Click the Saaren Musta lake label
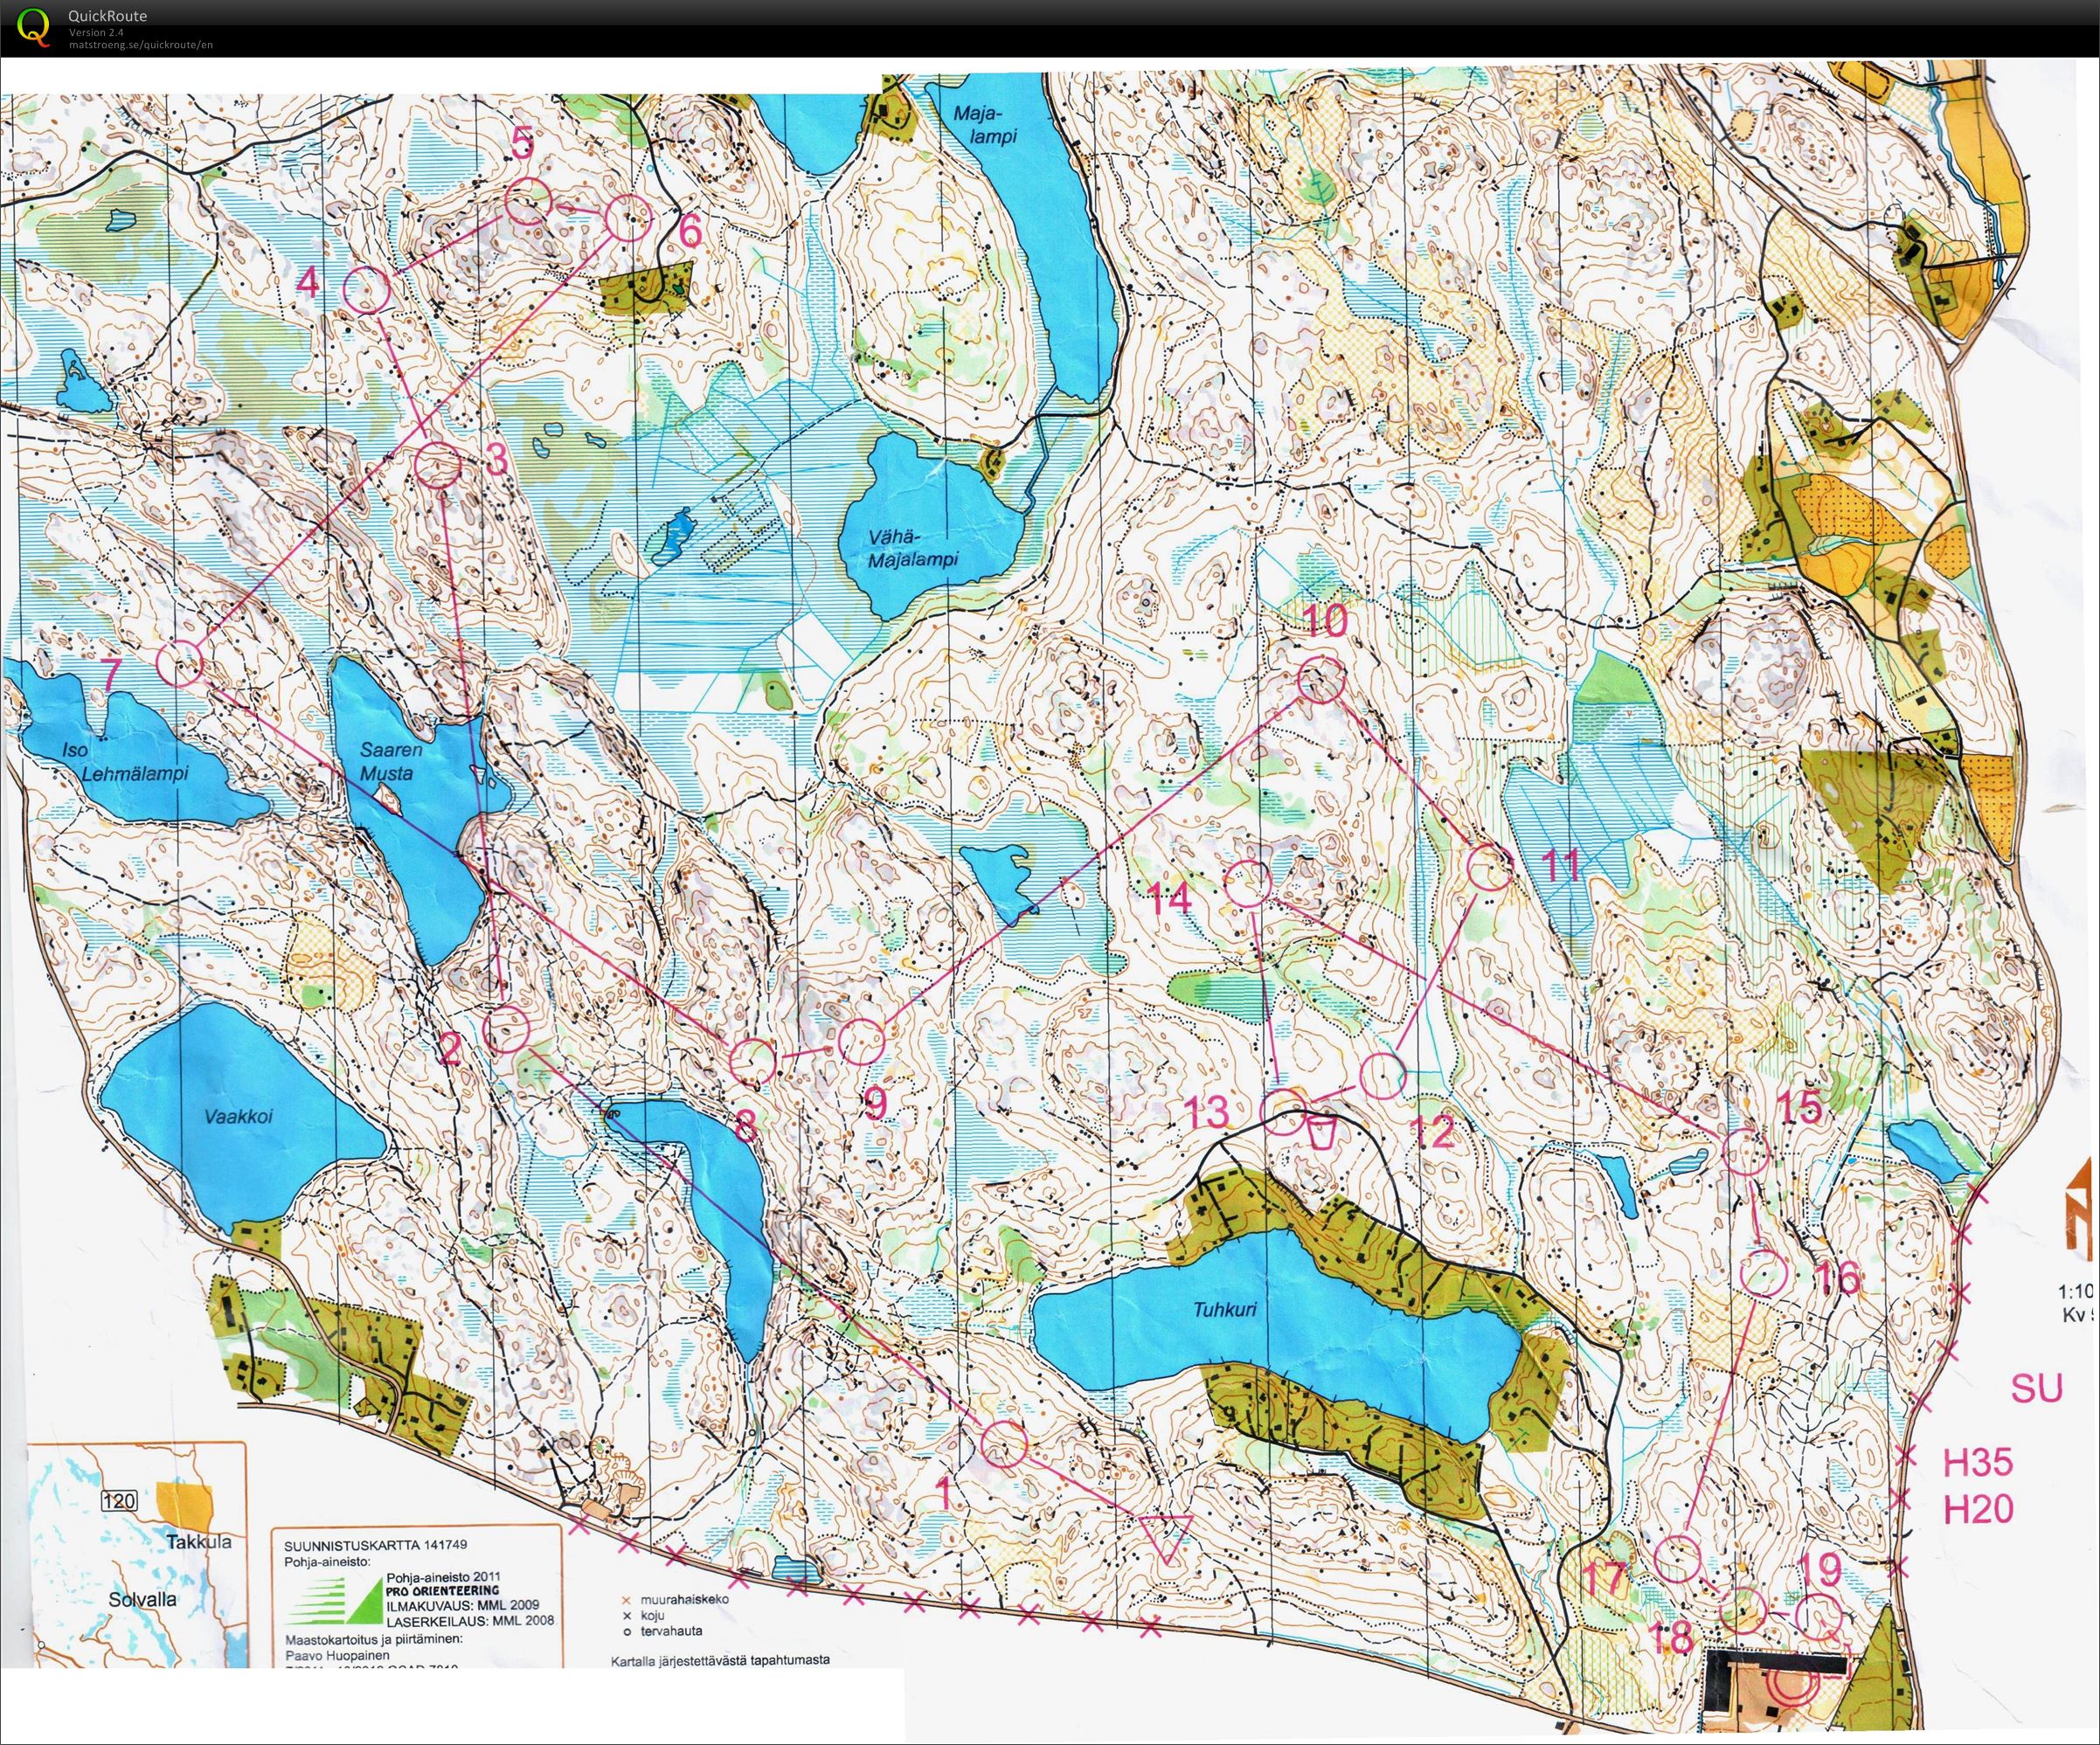The height and width of the screenshot is (1745, 2100). (391, 761)
